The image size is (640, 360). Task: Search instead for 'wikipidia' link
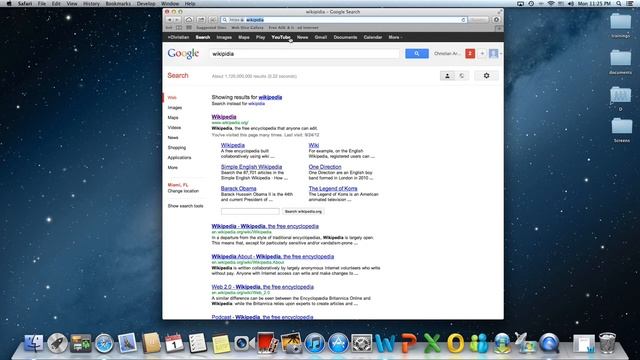pyautogui.click(x=257, y=104)
